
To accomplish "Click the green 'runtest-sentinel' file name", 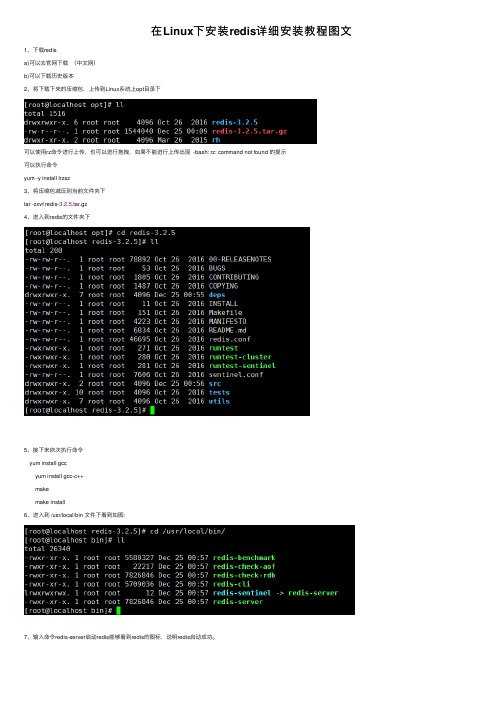I will [242, 366].
